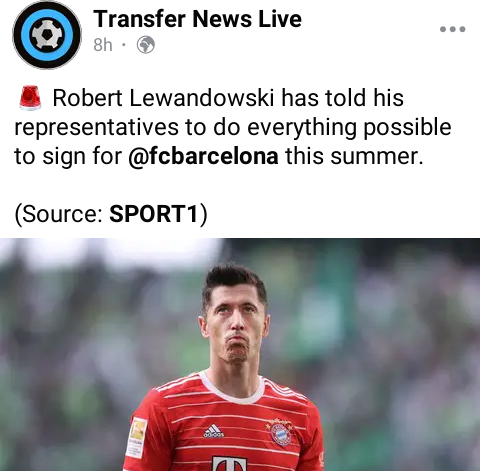Follow the @fcbarcelona mention link
Viewport: 480px width, 471px height.
(x=203, y=156)
